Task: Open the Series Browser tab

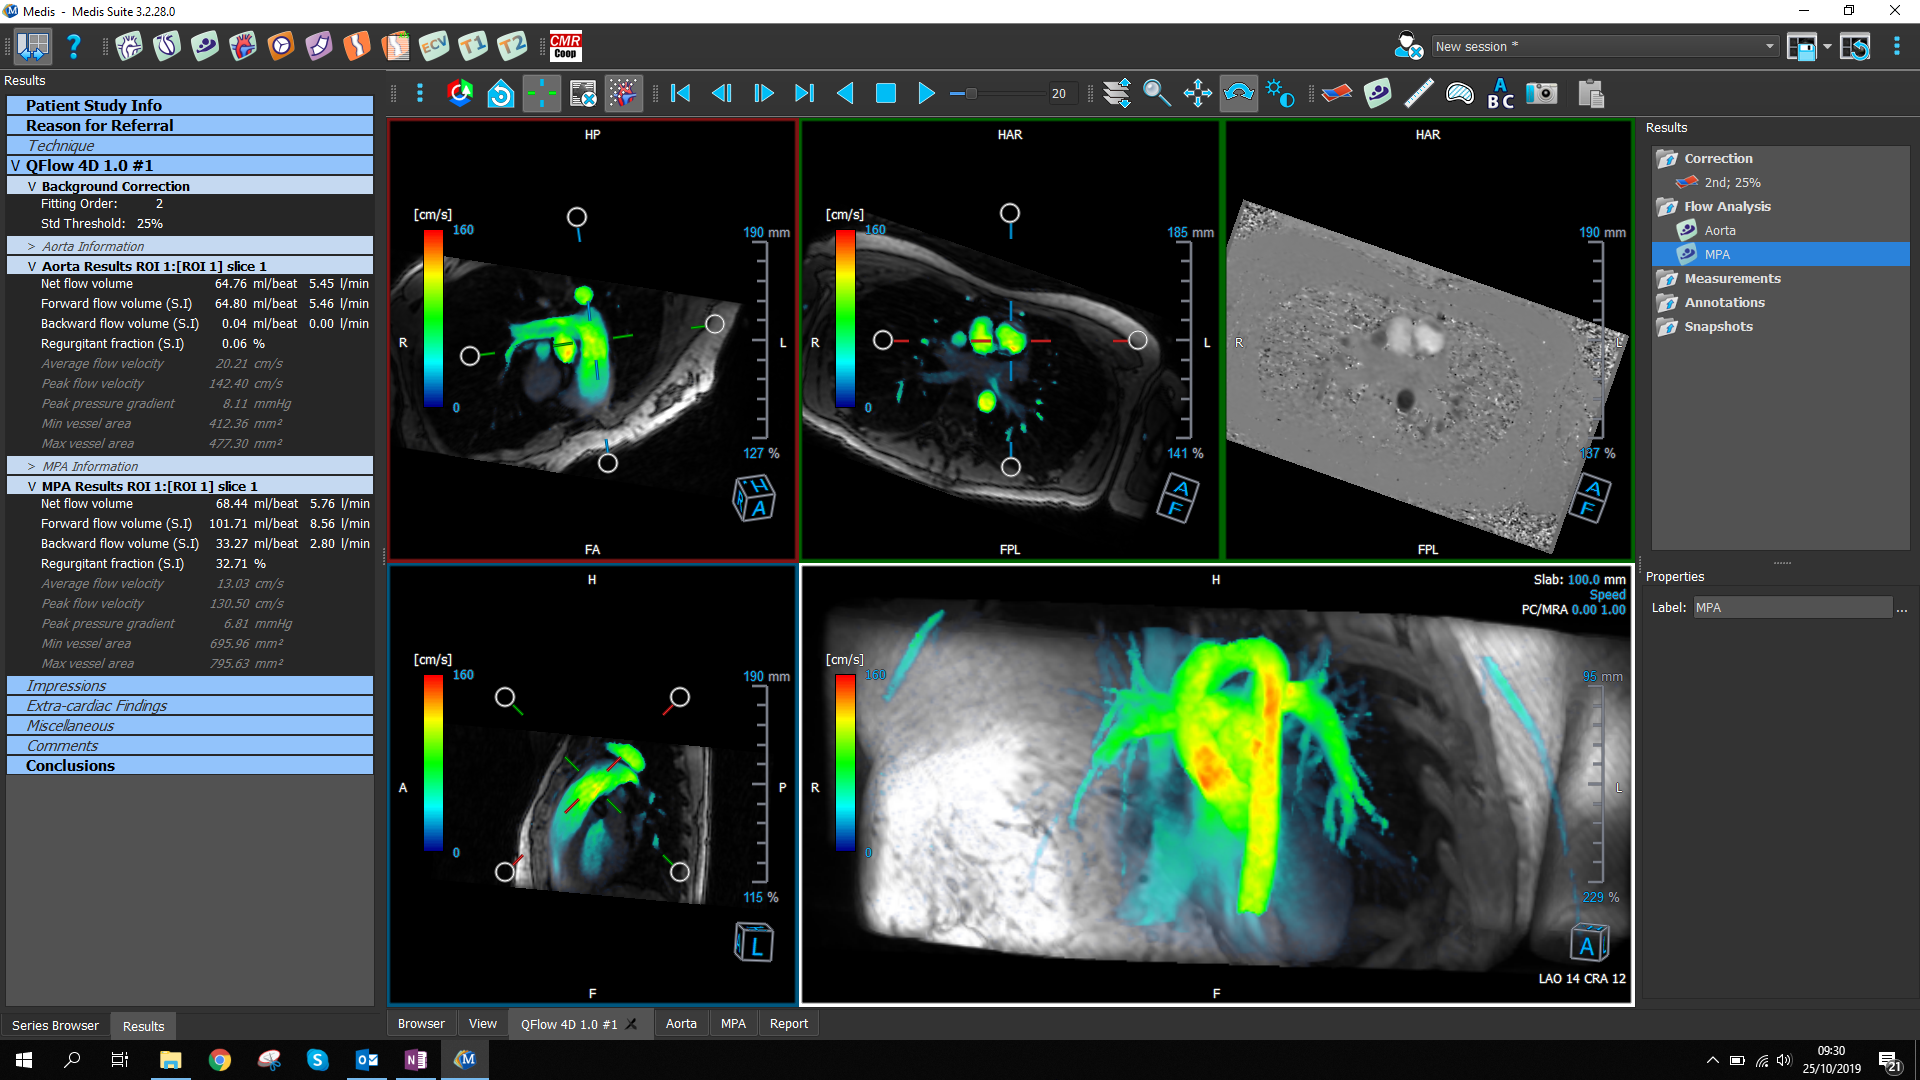Action: pyautogui.click(x=55, y=1025)
